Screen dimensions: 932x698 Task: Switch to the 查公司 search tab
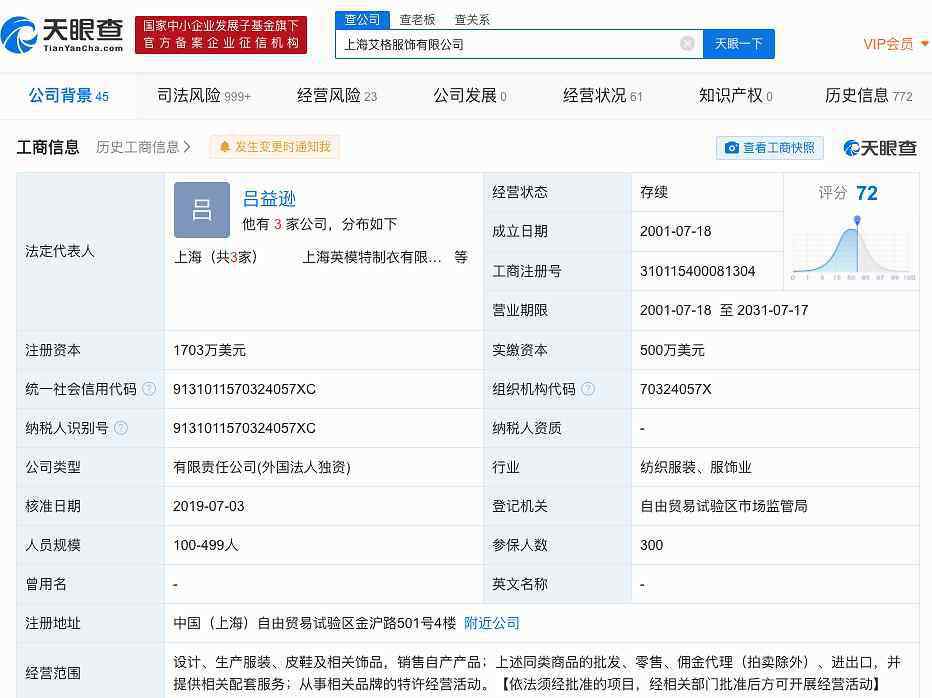click(362, 20)
